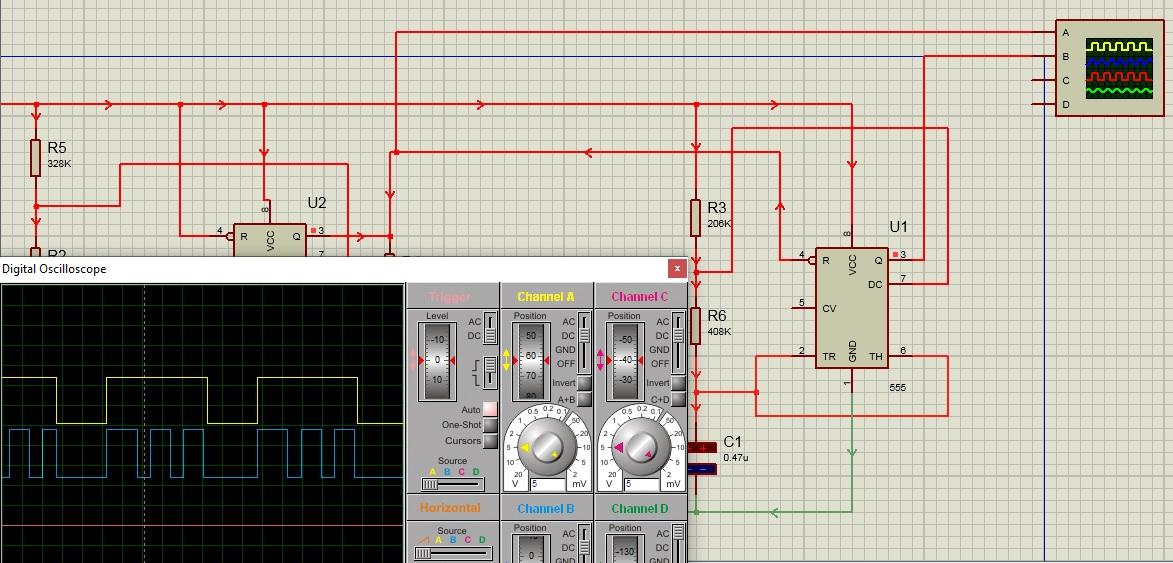Switch Trigger AC/DC coupling switch
The image size is (1173, 563).
tap(490, 328)
